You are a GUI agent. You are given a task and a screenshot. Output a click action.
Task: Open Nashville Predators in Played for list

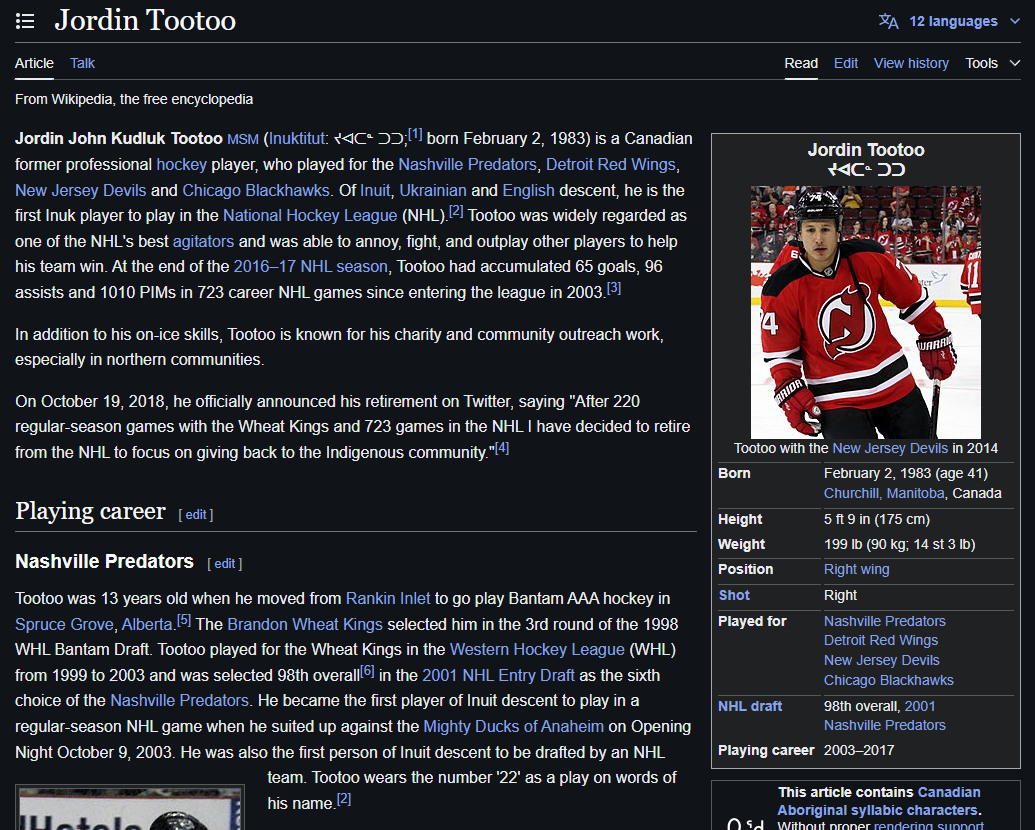pos(885,621)
